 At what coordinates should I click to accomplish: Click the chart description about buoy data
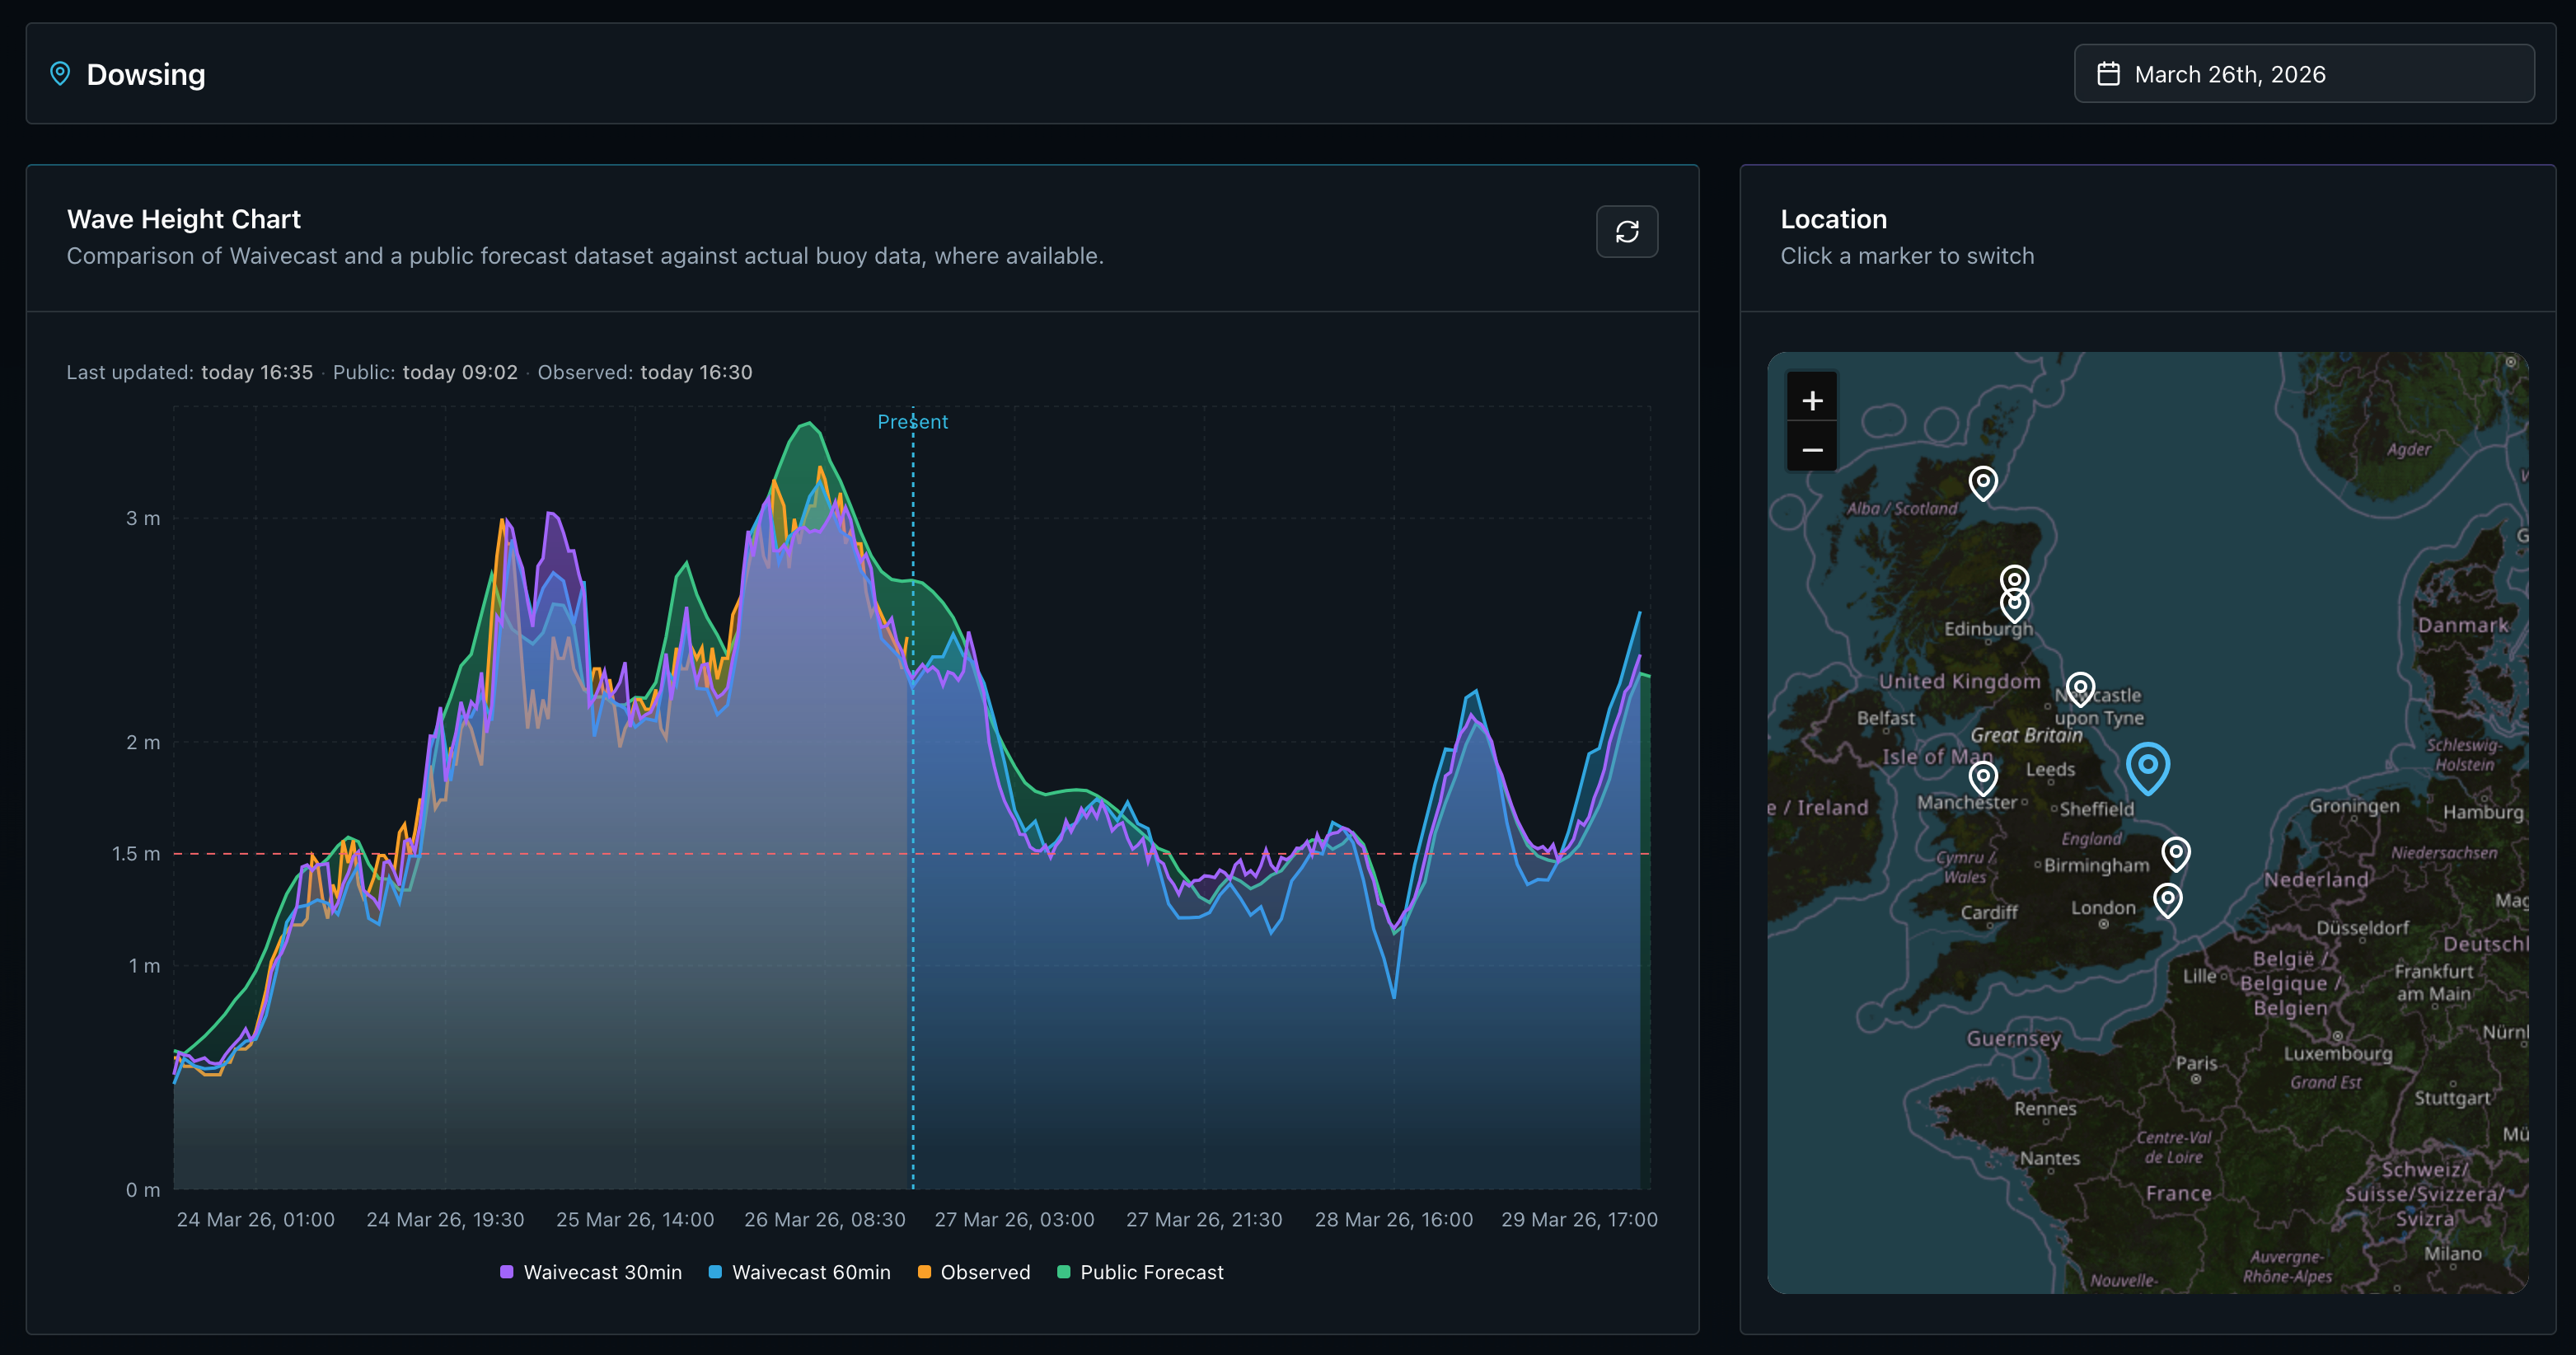(x=585, y=256)
